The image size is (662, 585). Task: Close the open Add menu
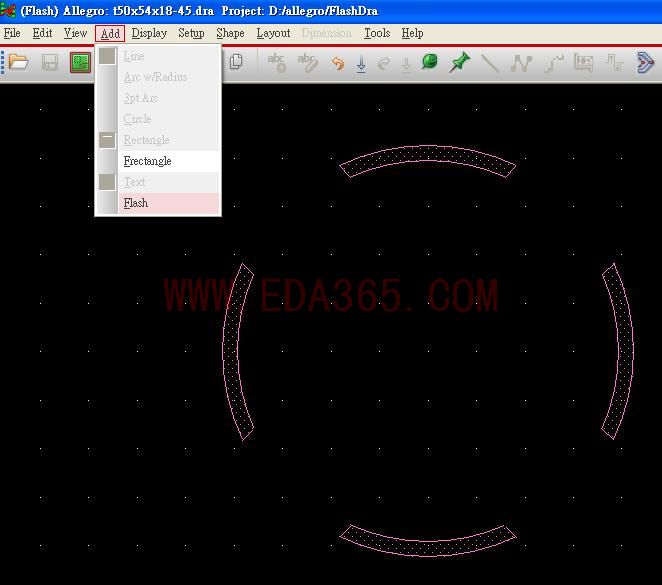tap(110, 33)
